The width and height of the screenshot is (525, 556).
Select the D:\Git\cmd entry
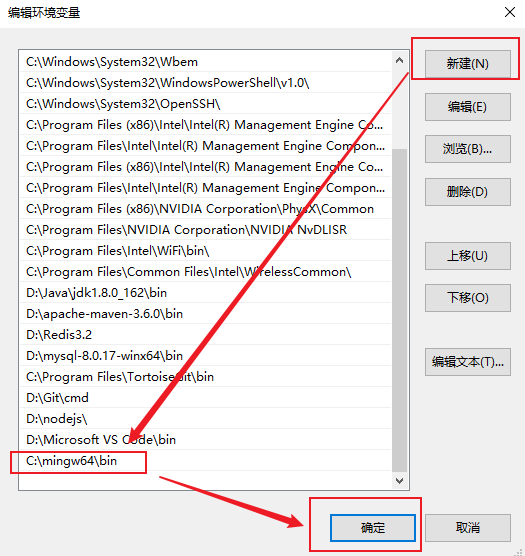coord(206,397)
